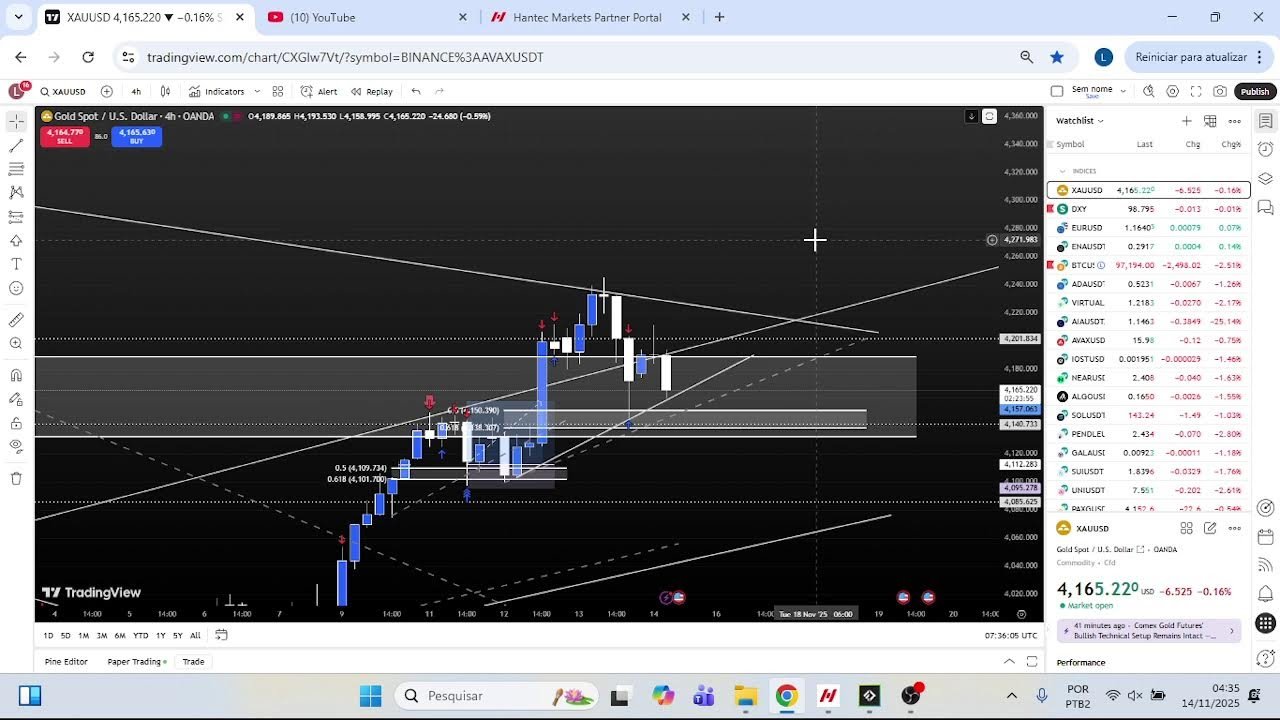Click the blue BUY price button
The height and width of the screenshot is (720, 1280).
pyautogui.click(x=137, y=136)
